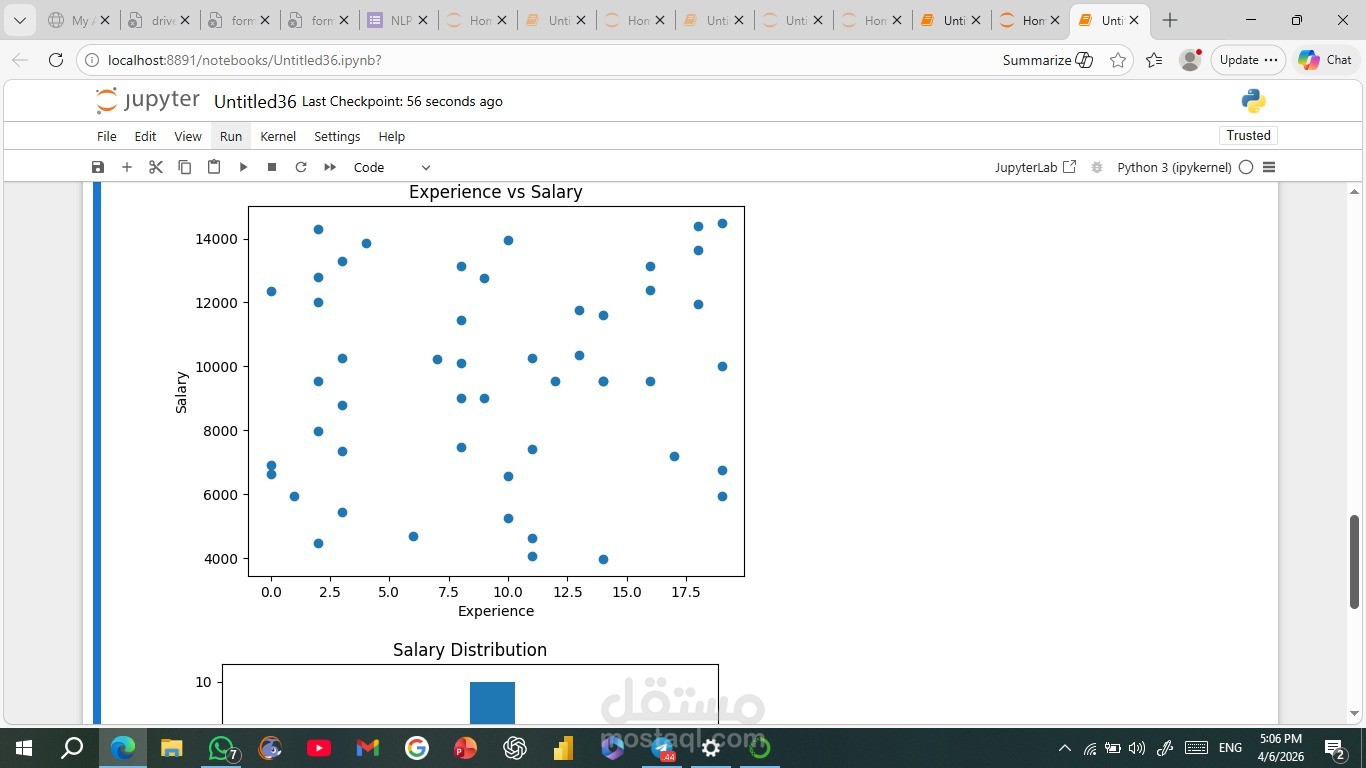This screenshot has width=1366, height=768.
Task: Open the Kernel menu
Action: tap(278, 136)
